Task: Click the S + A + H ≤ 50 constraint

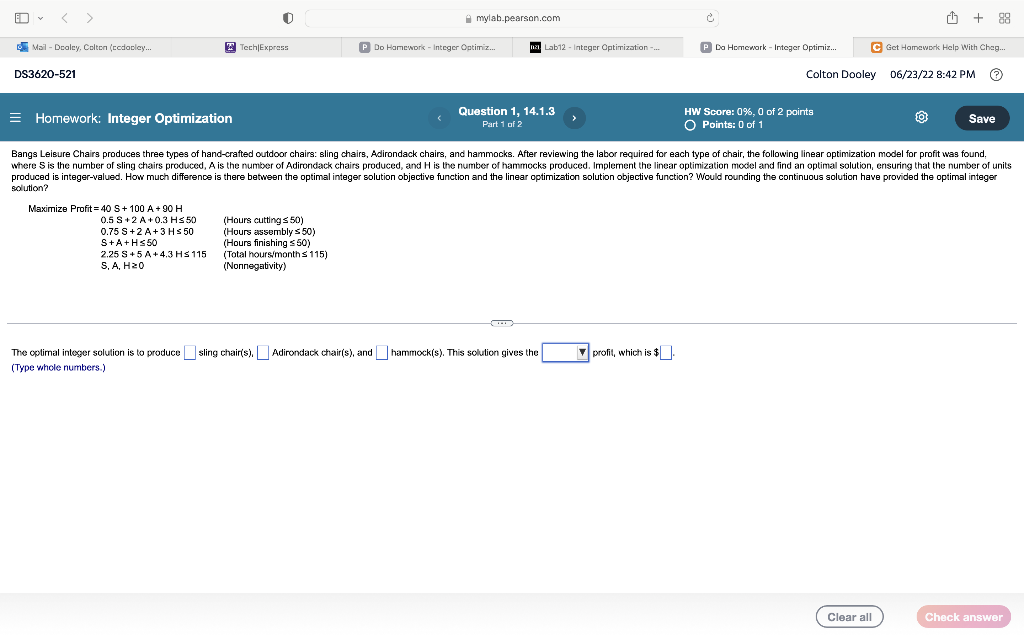Action: pos(129,243)
